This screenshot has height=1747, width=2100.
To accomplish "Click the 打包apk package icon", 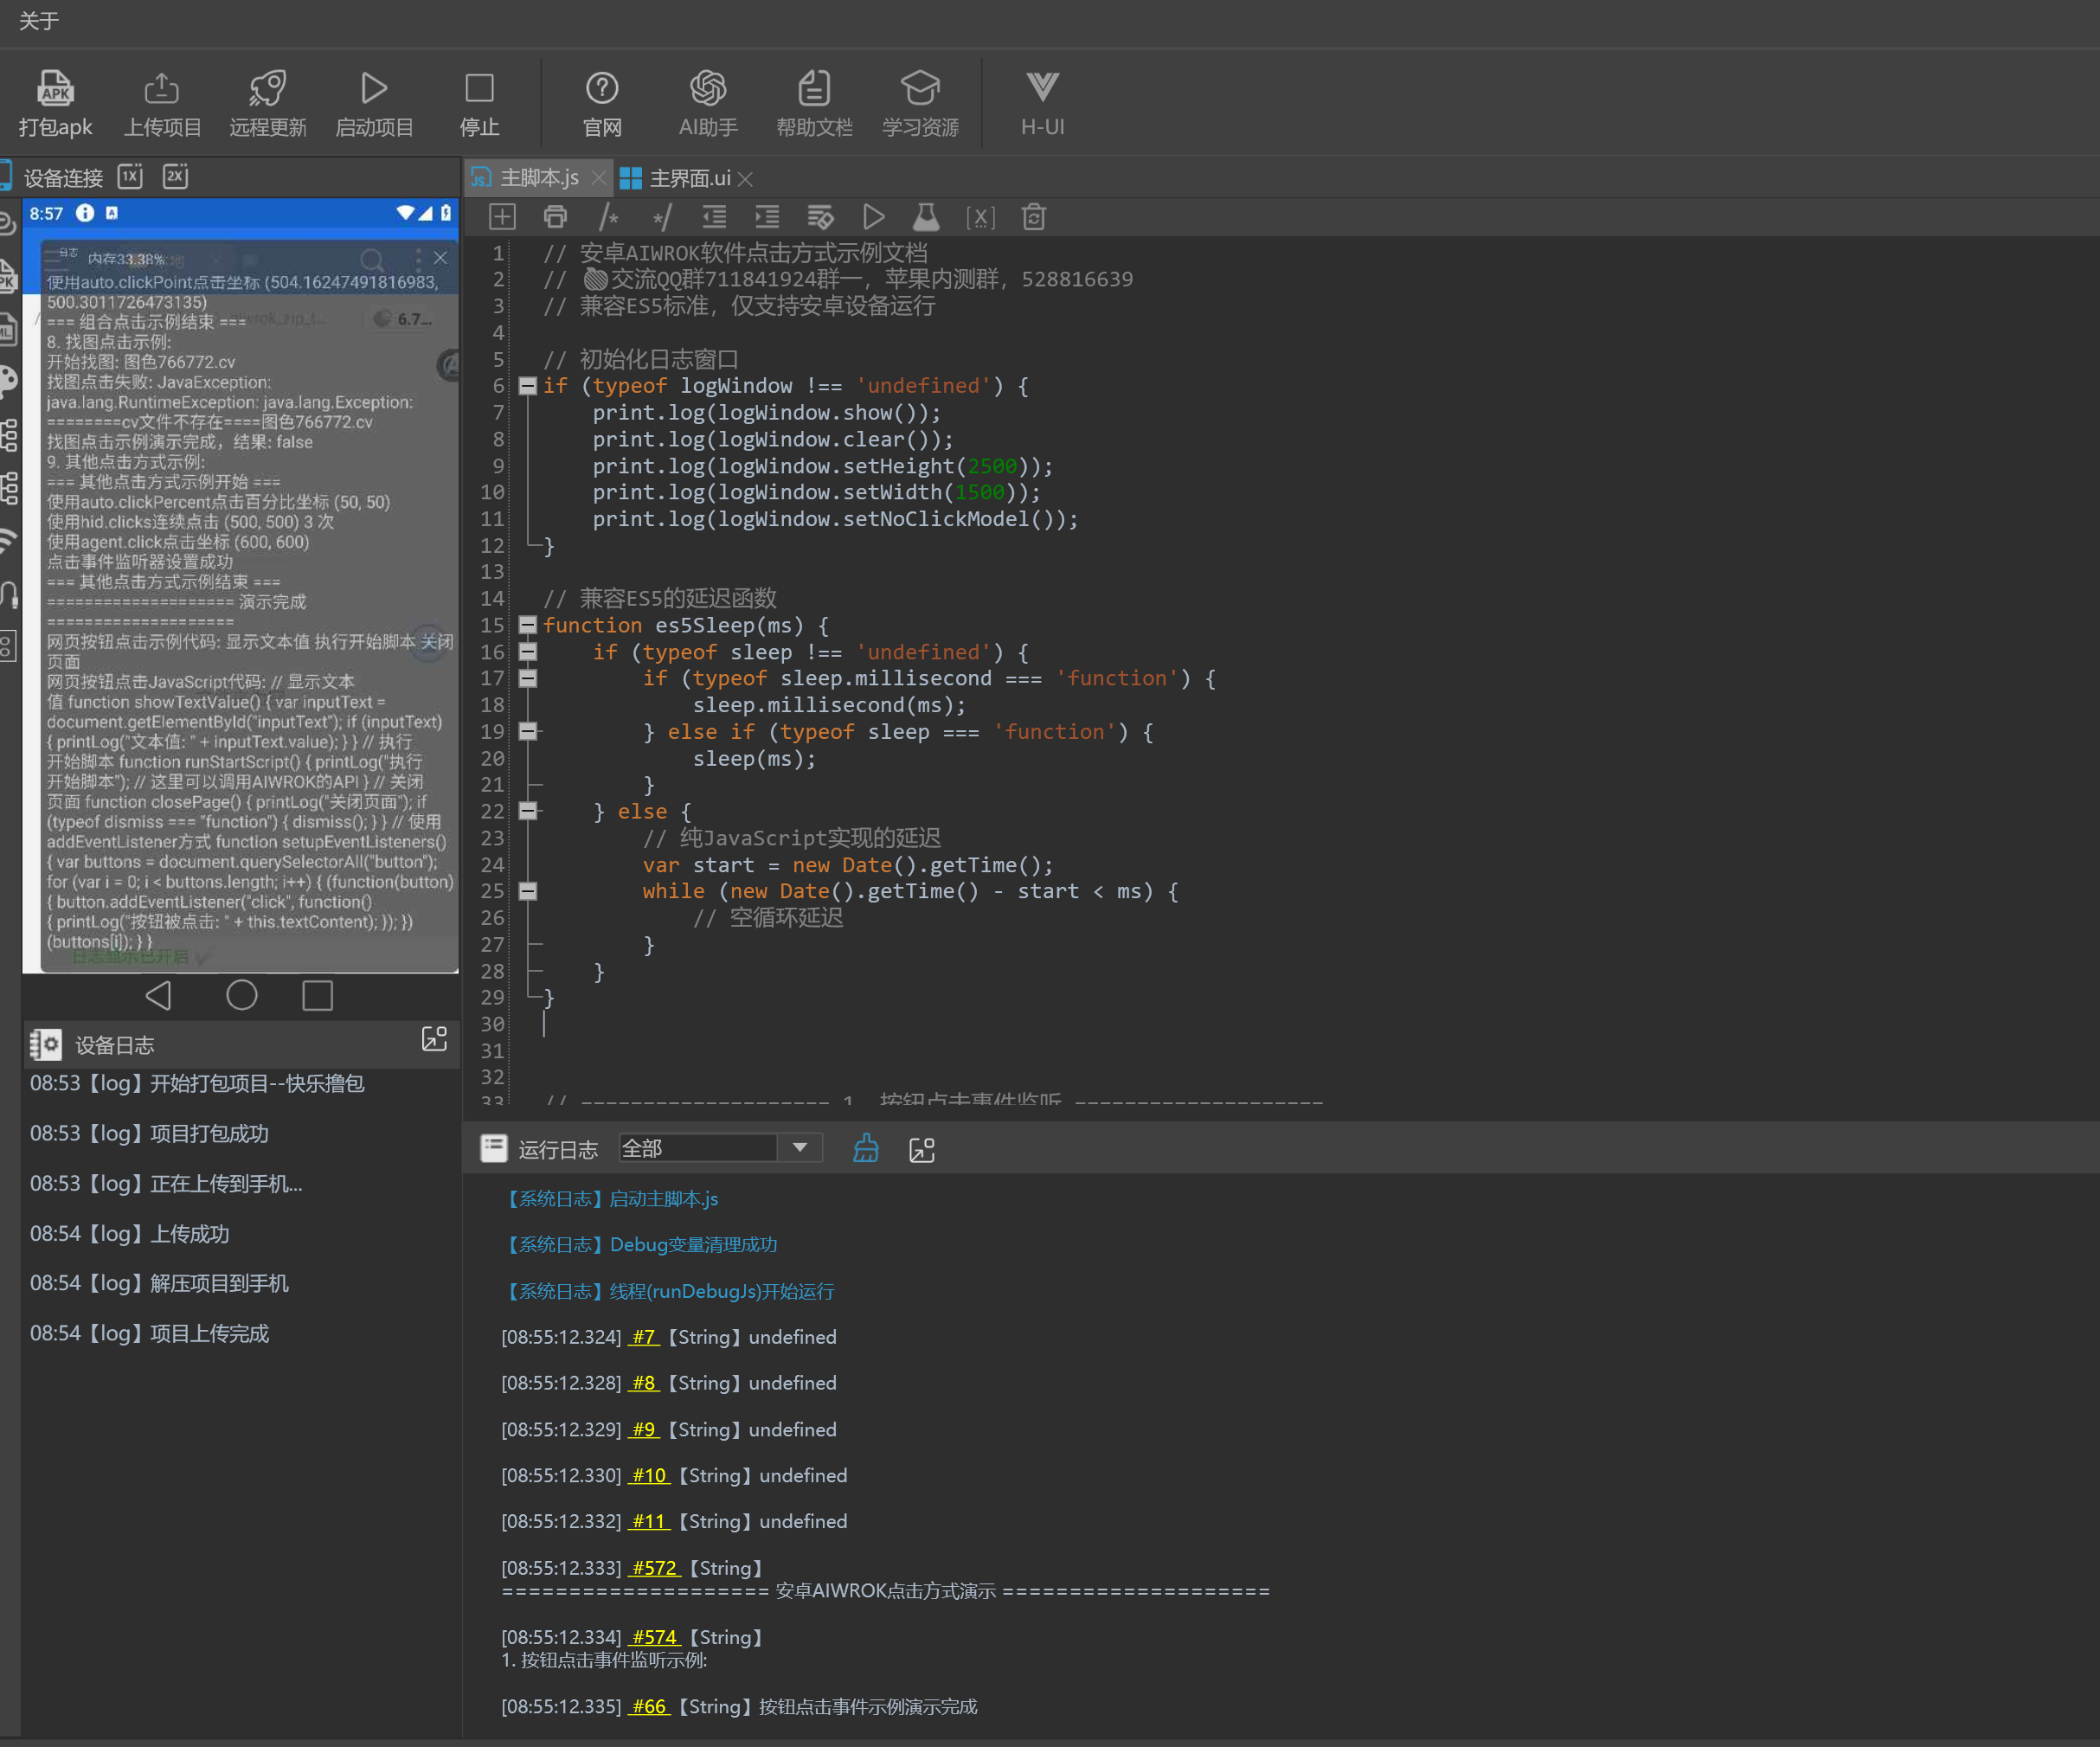I will click(x=55, y=89).
